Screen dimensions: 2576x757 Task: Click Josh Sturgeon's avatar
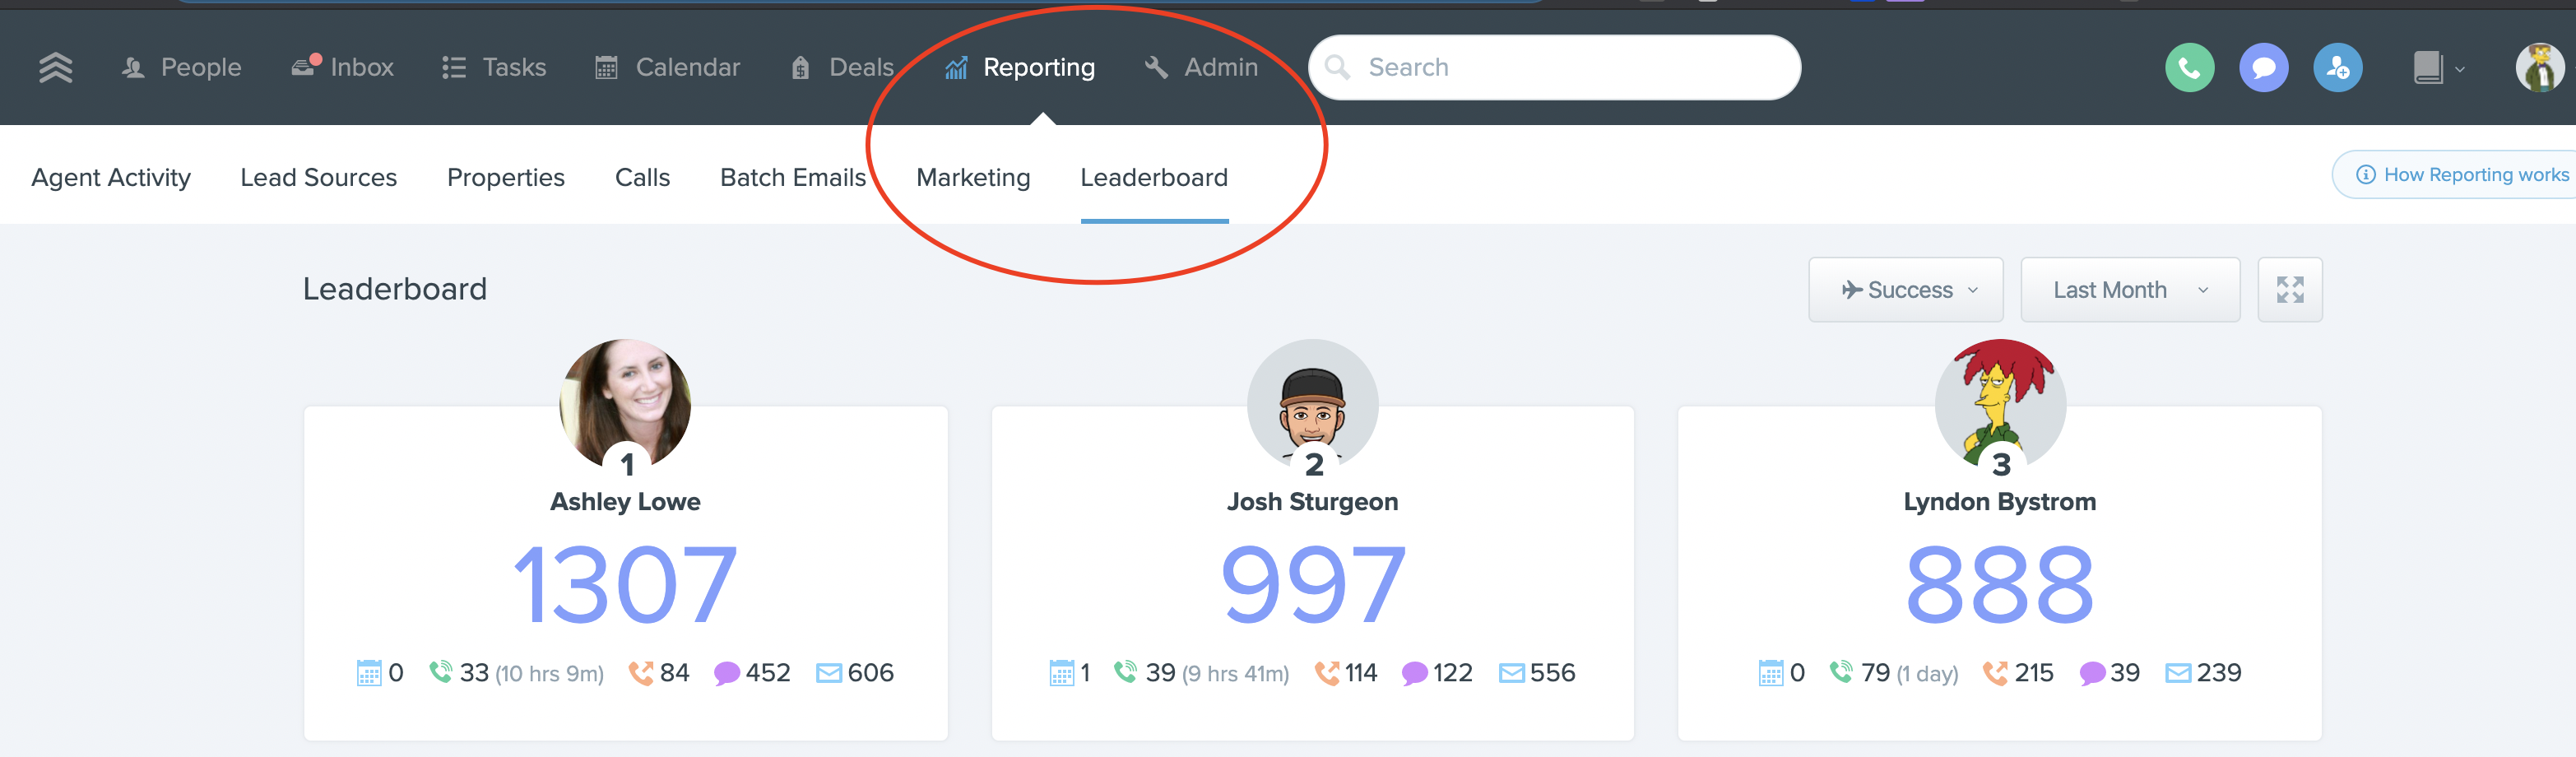[1313, 404]
